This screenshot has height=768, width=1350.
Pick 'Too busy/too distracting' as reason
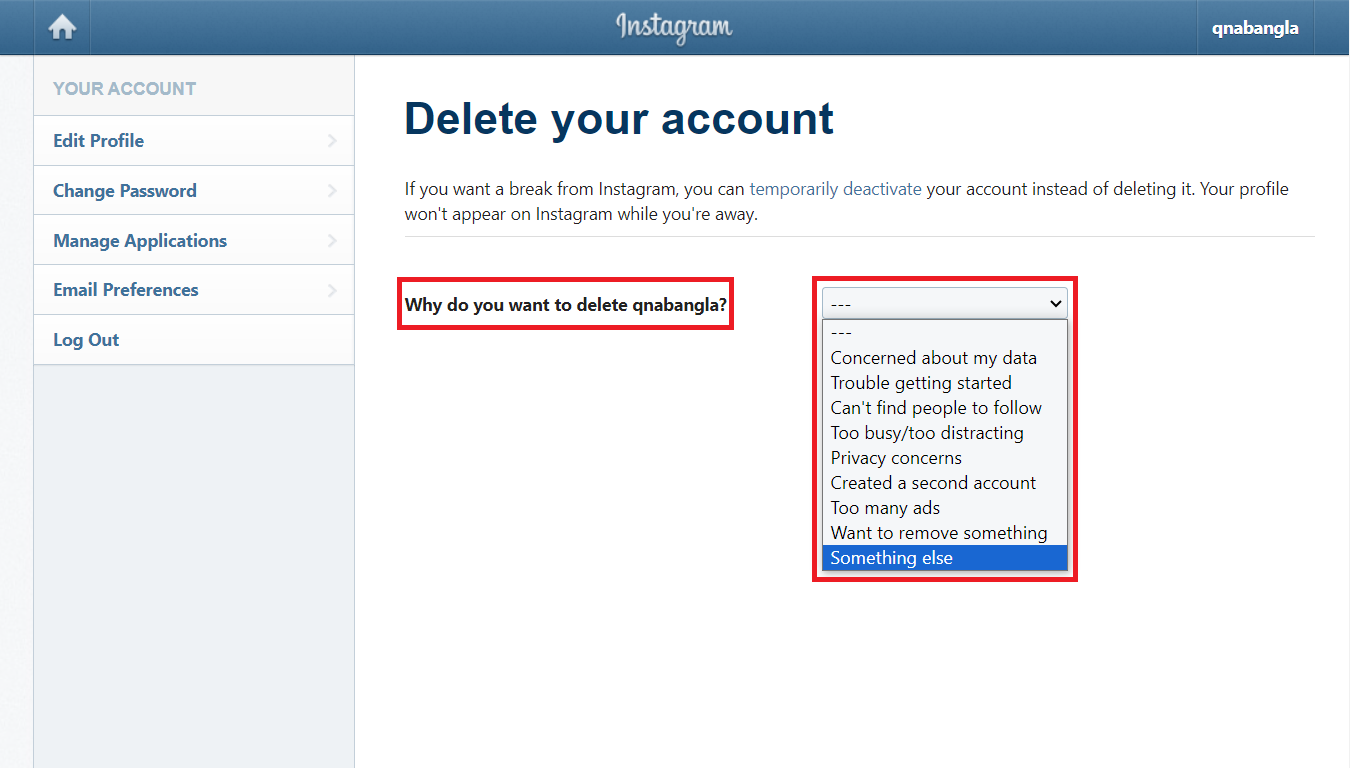(926, 432)
